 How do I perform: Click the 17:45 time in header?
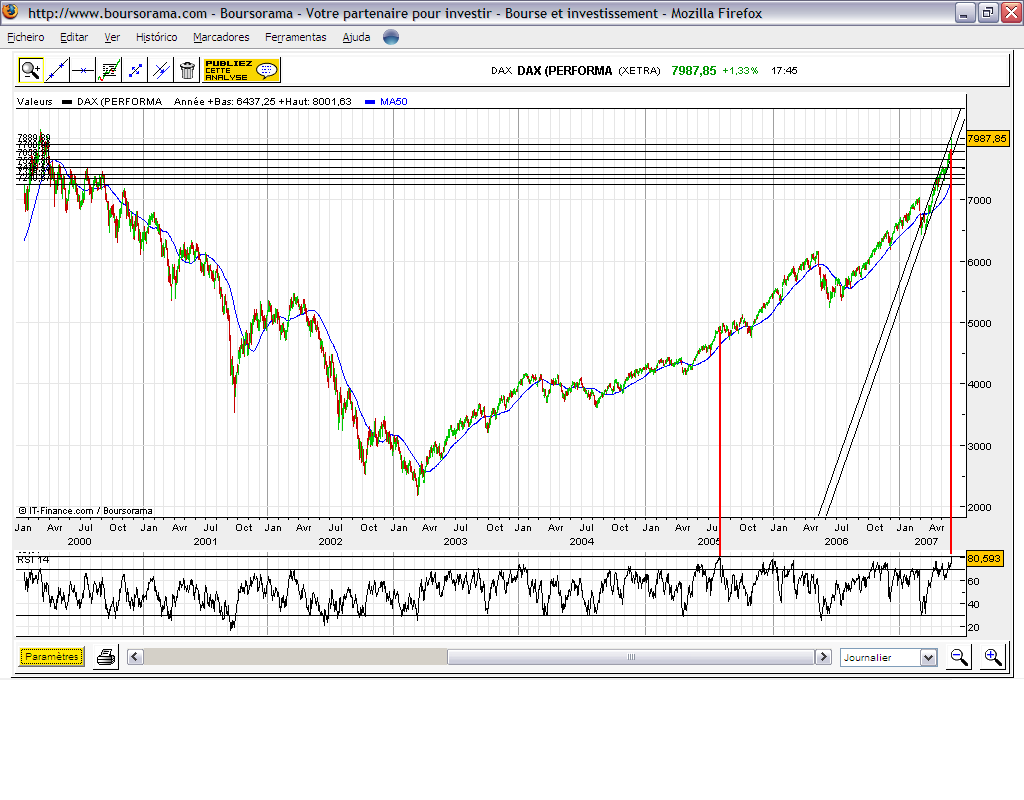click(x=784, y=71)
